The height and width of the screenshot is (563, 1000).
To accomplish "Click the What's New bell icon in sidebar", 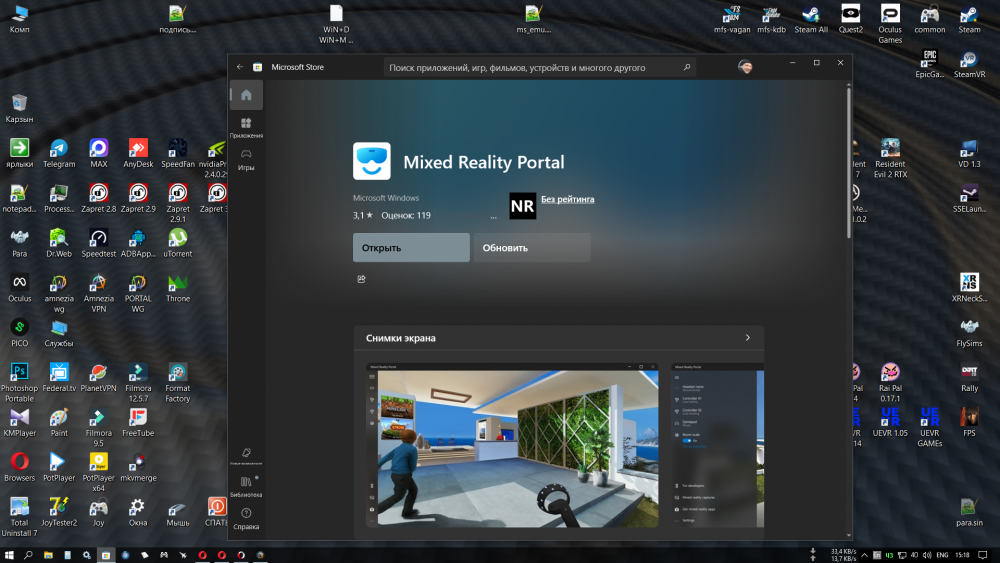I will point(246,455).
